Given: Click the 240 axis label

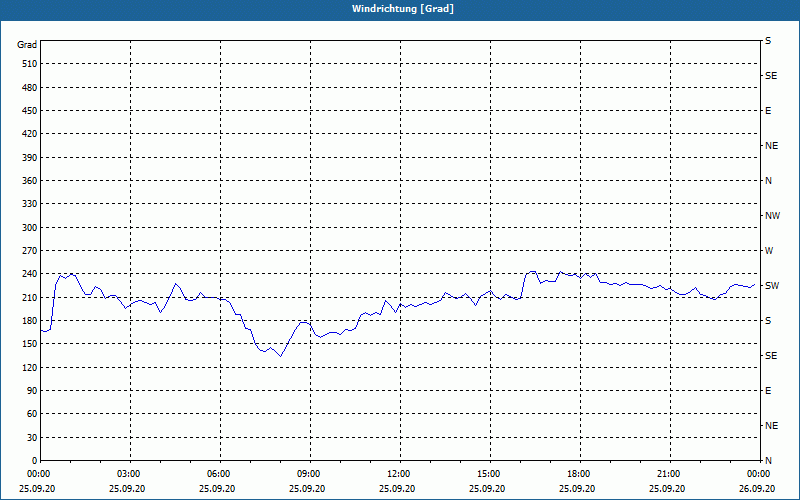Looking at the screenshot, I should [x=30, y=274].
